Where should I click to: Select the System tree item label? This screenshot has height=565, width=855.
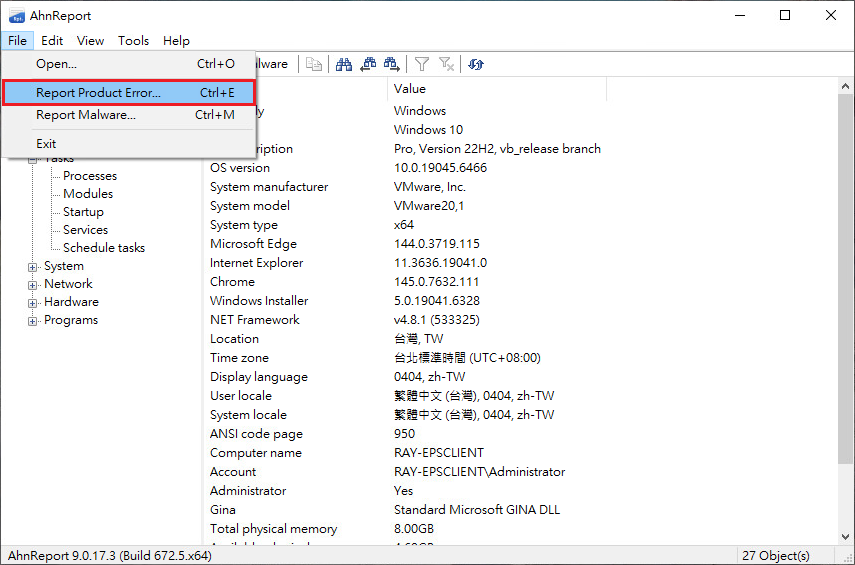(64, 266)
